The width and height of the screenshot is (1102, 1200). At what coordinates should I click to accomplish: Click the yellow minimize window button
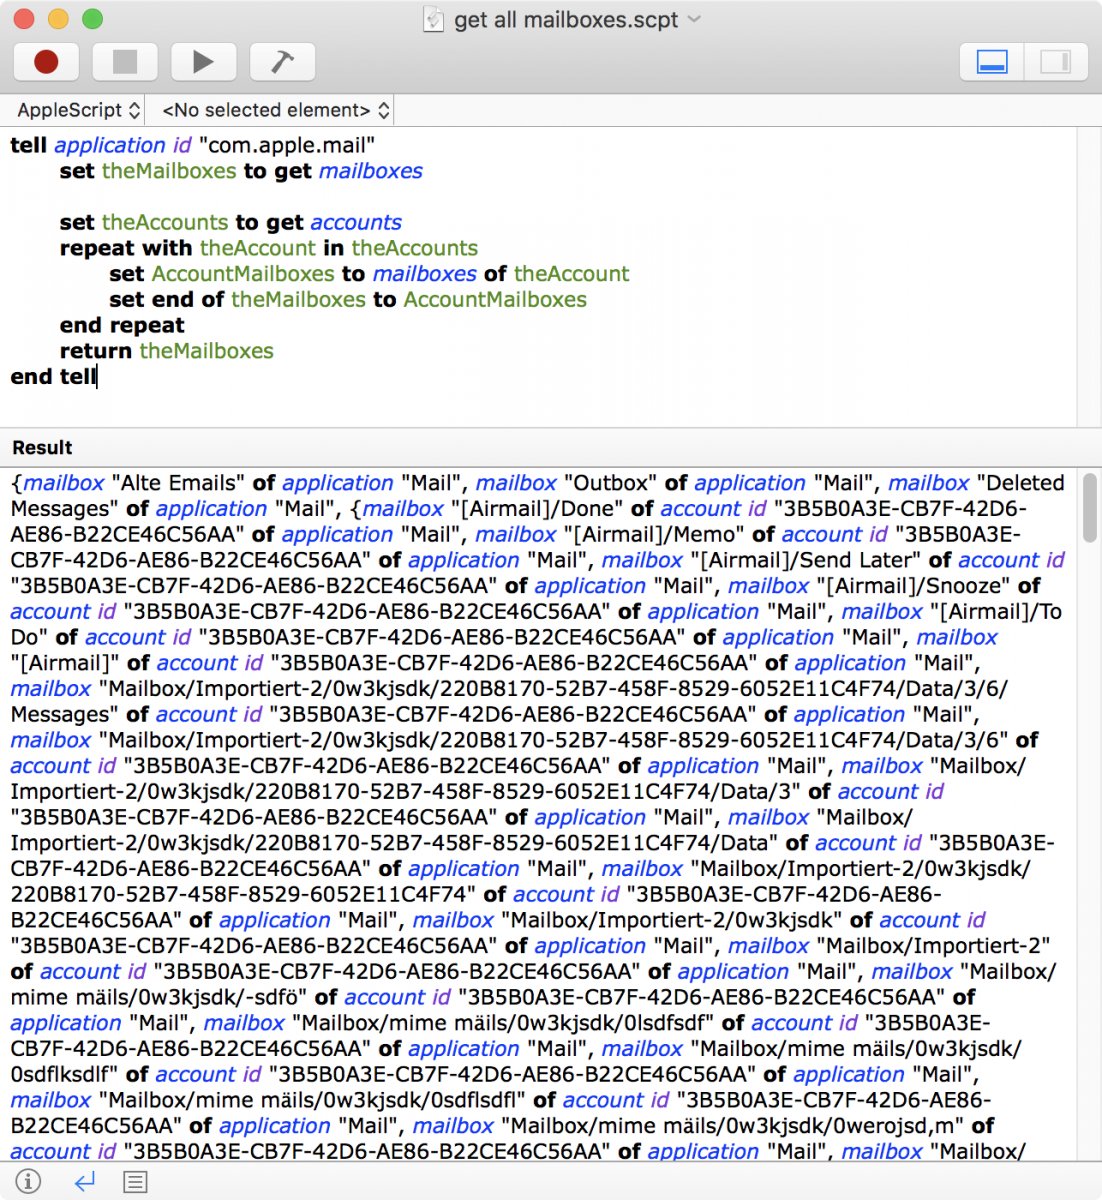coord(58,19)
